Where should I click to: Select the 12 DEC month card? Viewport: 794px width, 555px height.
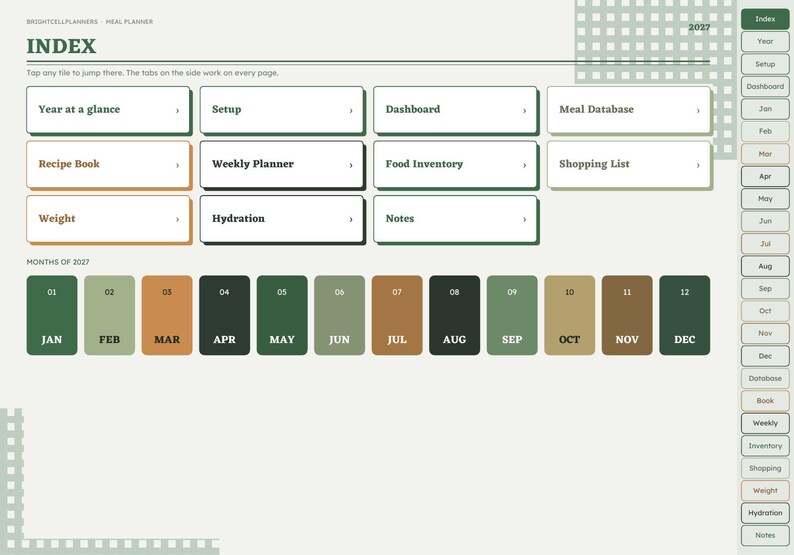pyautogui.click(x=685, y=315)
